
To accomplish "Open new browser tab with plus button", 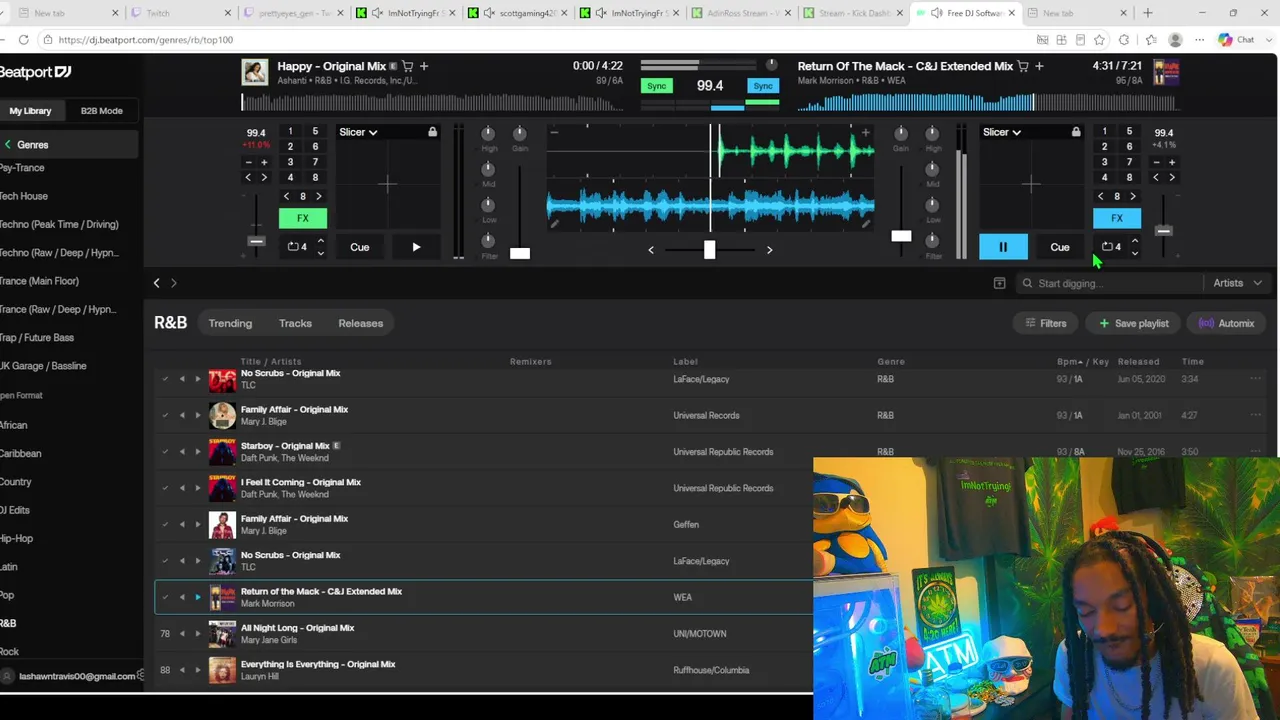I will click(x=1148, y=13).
